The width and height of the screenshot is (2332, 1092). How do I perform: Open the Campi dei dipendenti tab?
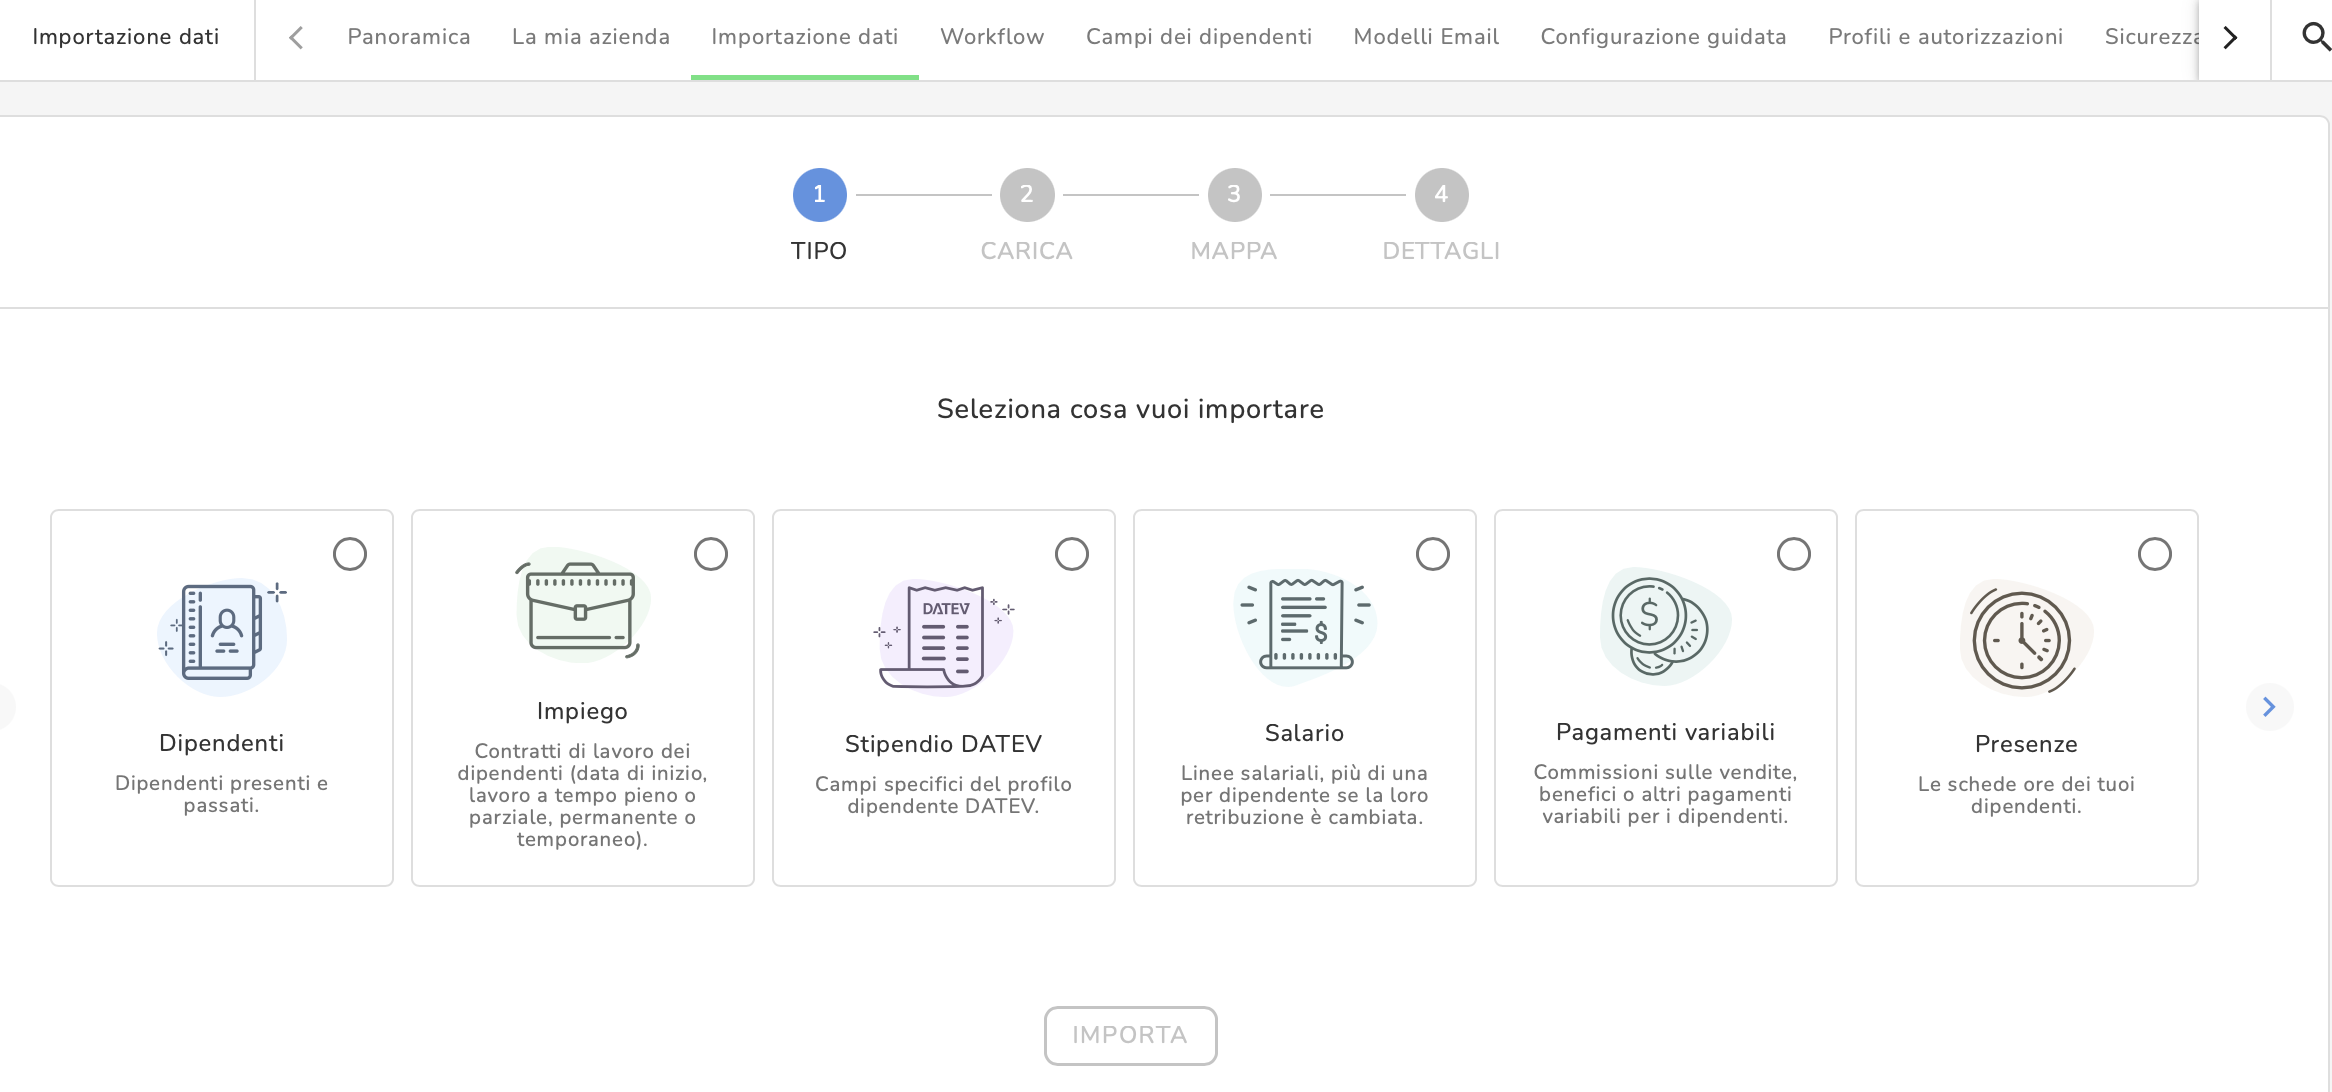(x=1198, y=37)
